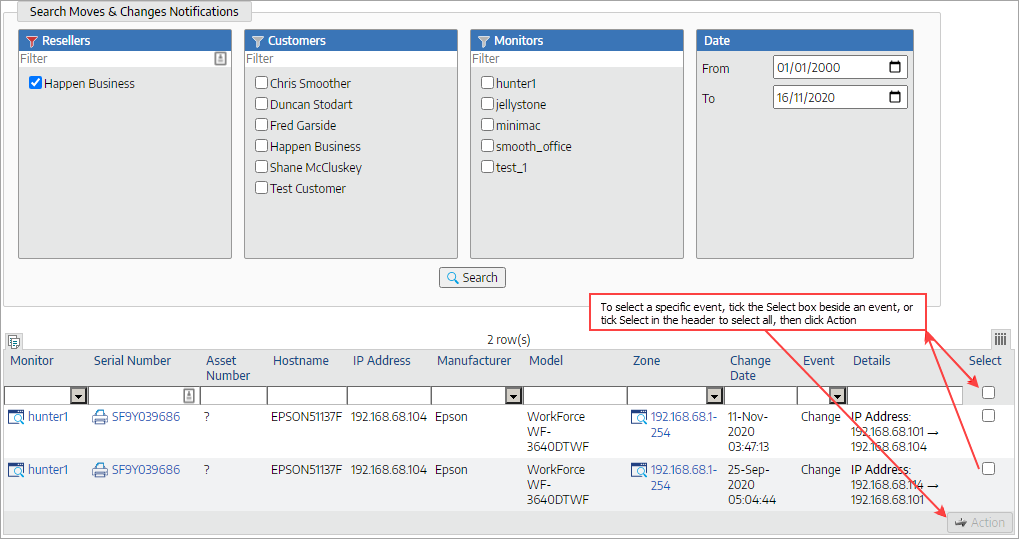Click the Monitors Filter text field
Image resolution: width=1019 pixels, height=539 pixels.
[577, 59]
